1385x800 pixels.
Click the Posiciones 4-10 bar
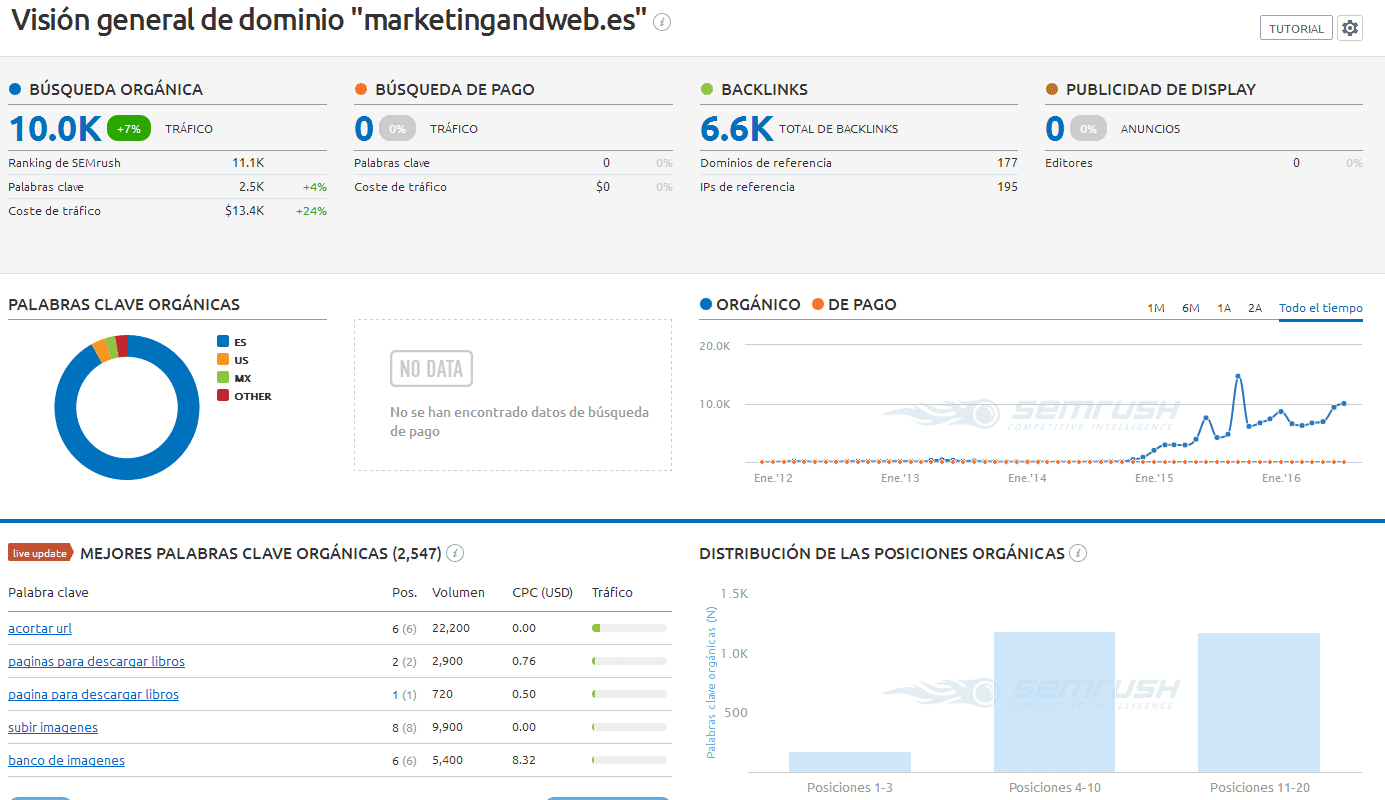click(x=1054, y=702)
